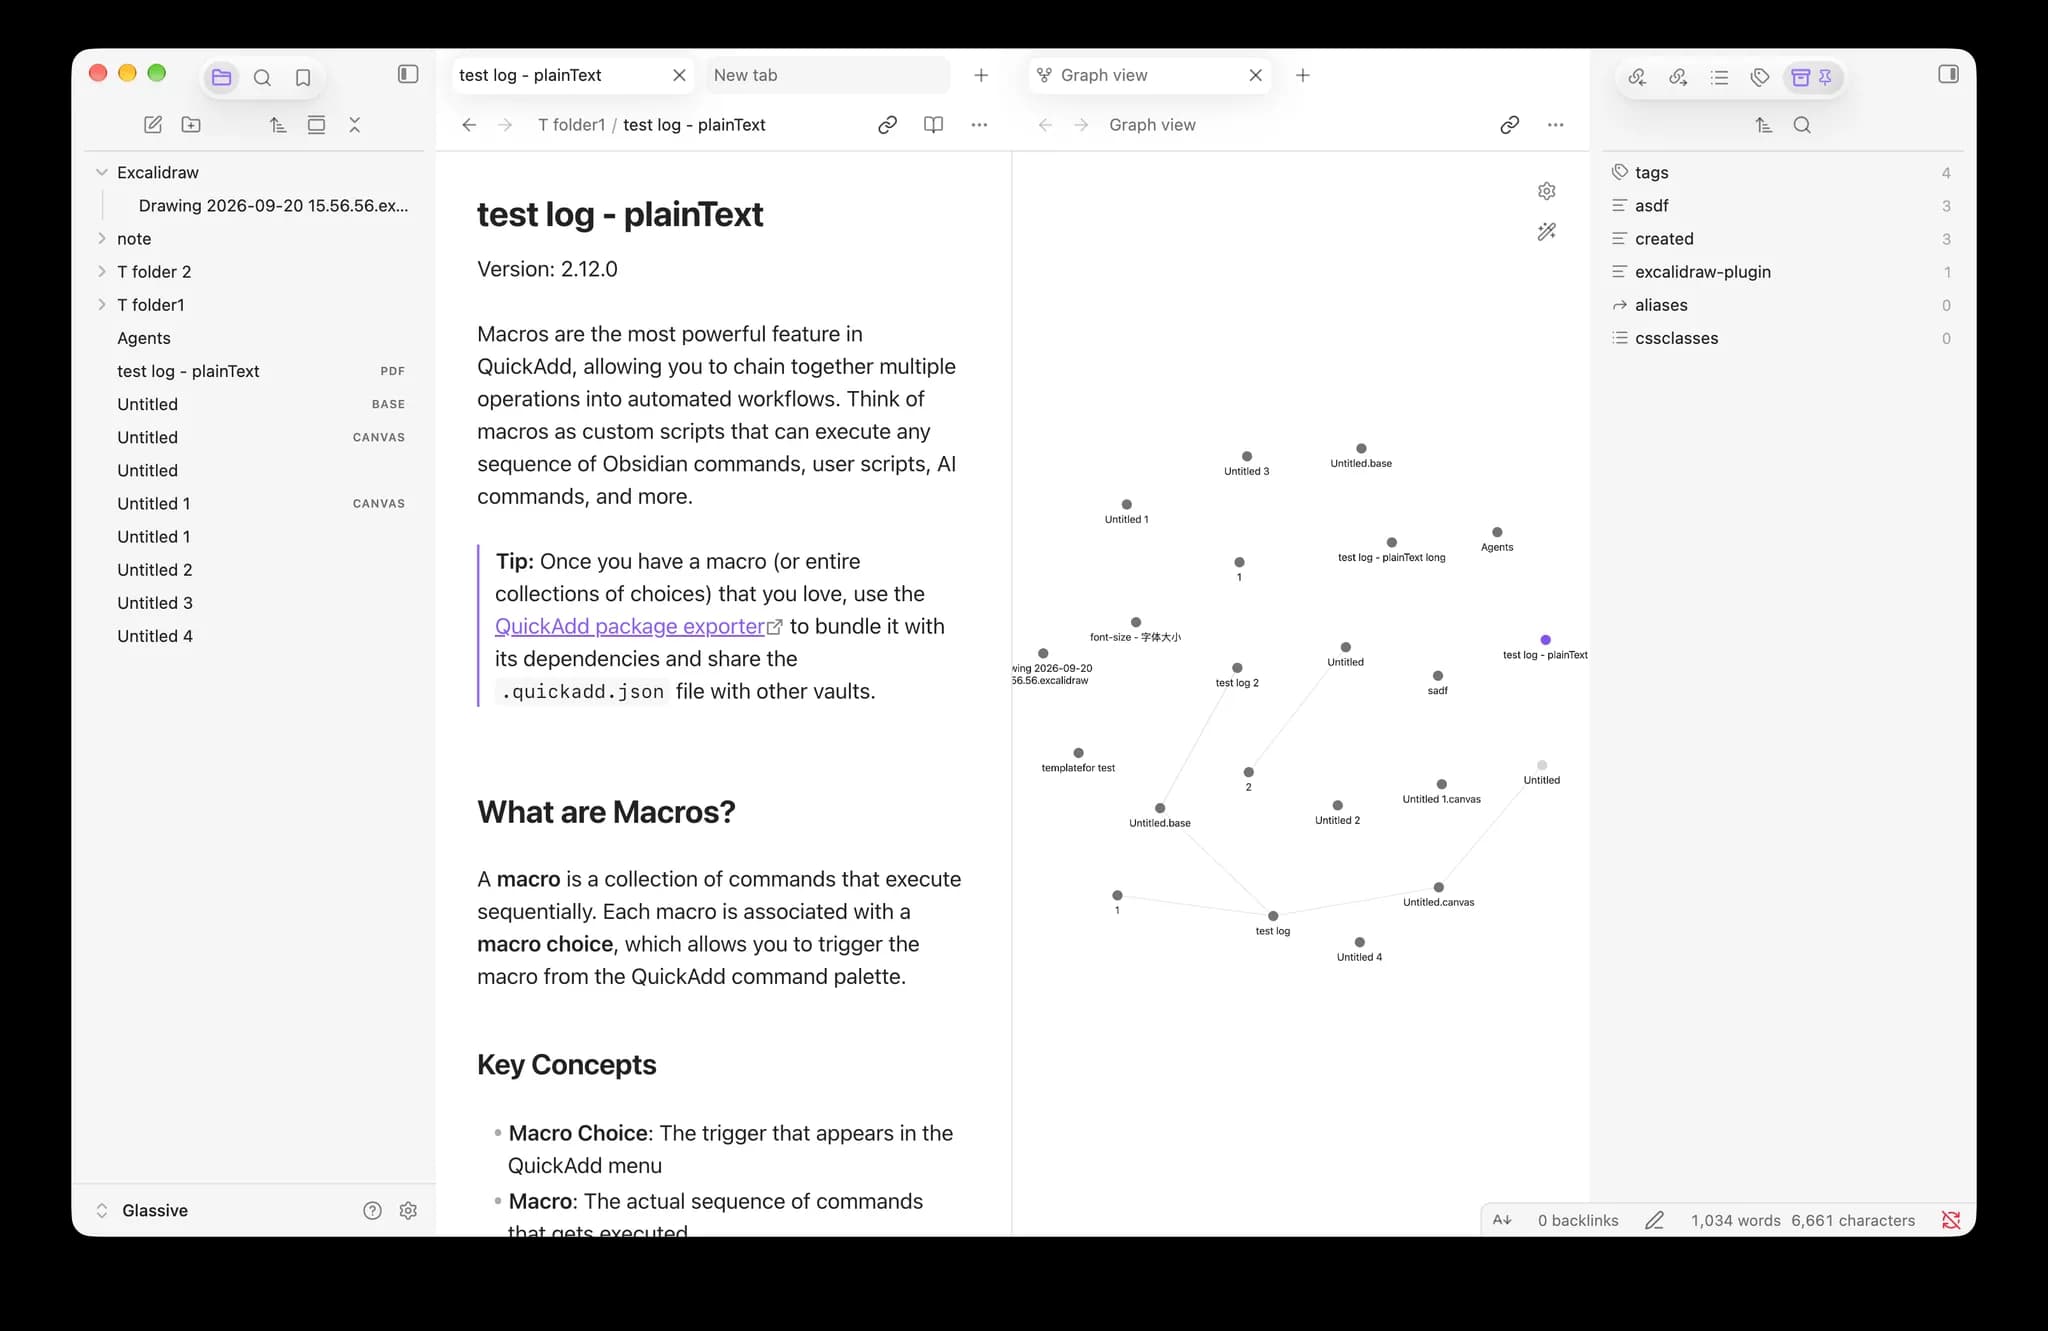Image resolution: width=2048 pixels, height=1331 pixels.
Task: Open backlinks panel icon in right sidebar
Action: (x=1637, y=77)
